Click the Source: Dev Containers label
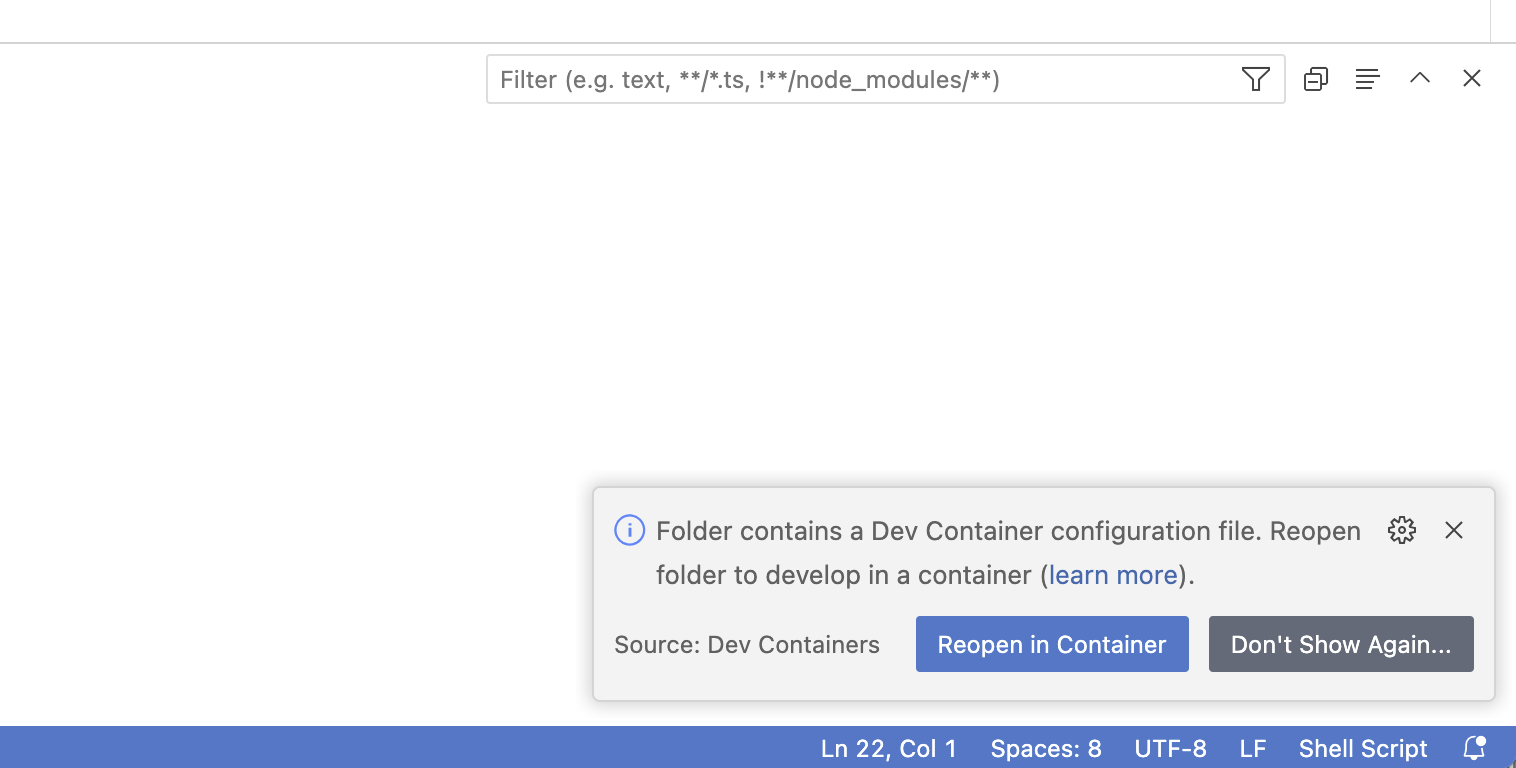The width and height of the screenshot is (1516, 768). tap(746, 644)
